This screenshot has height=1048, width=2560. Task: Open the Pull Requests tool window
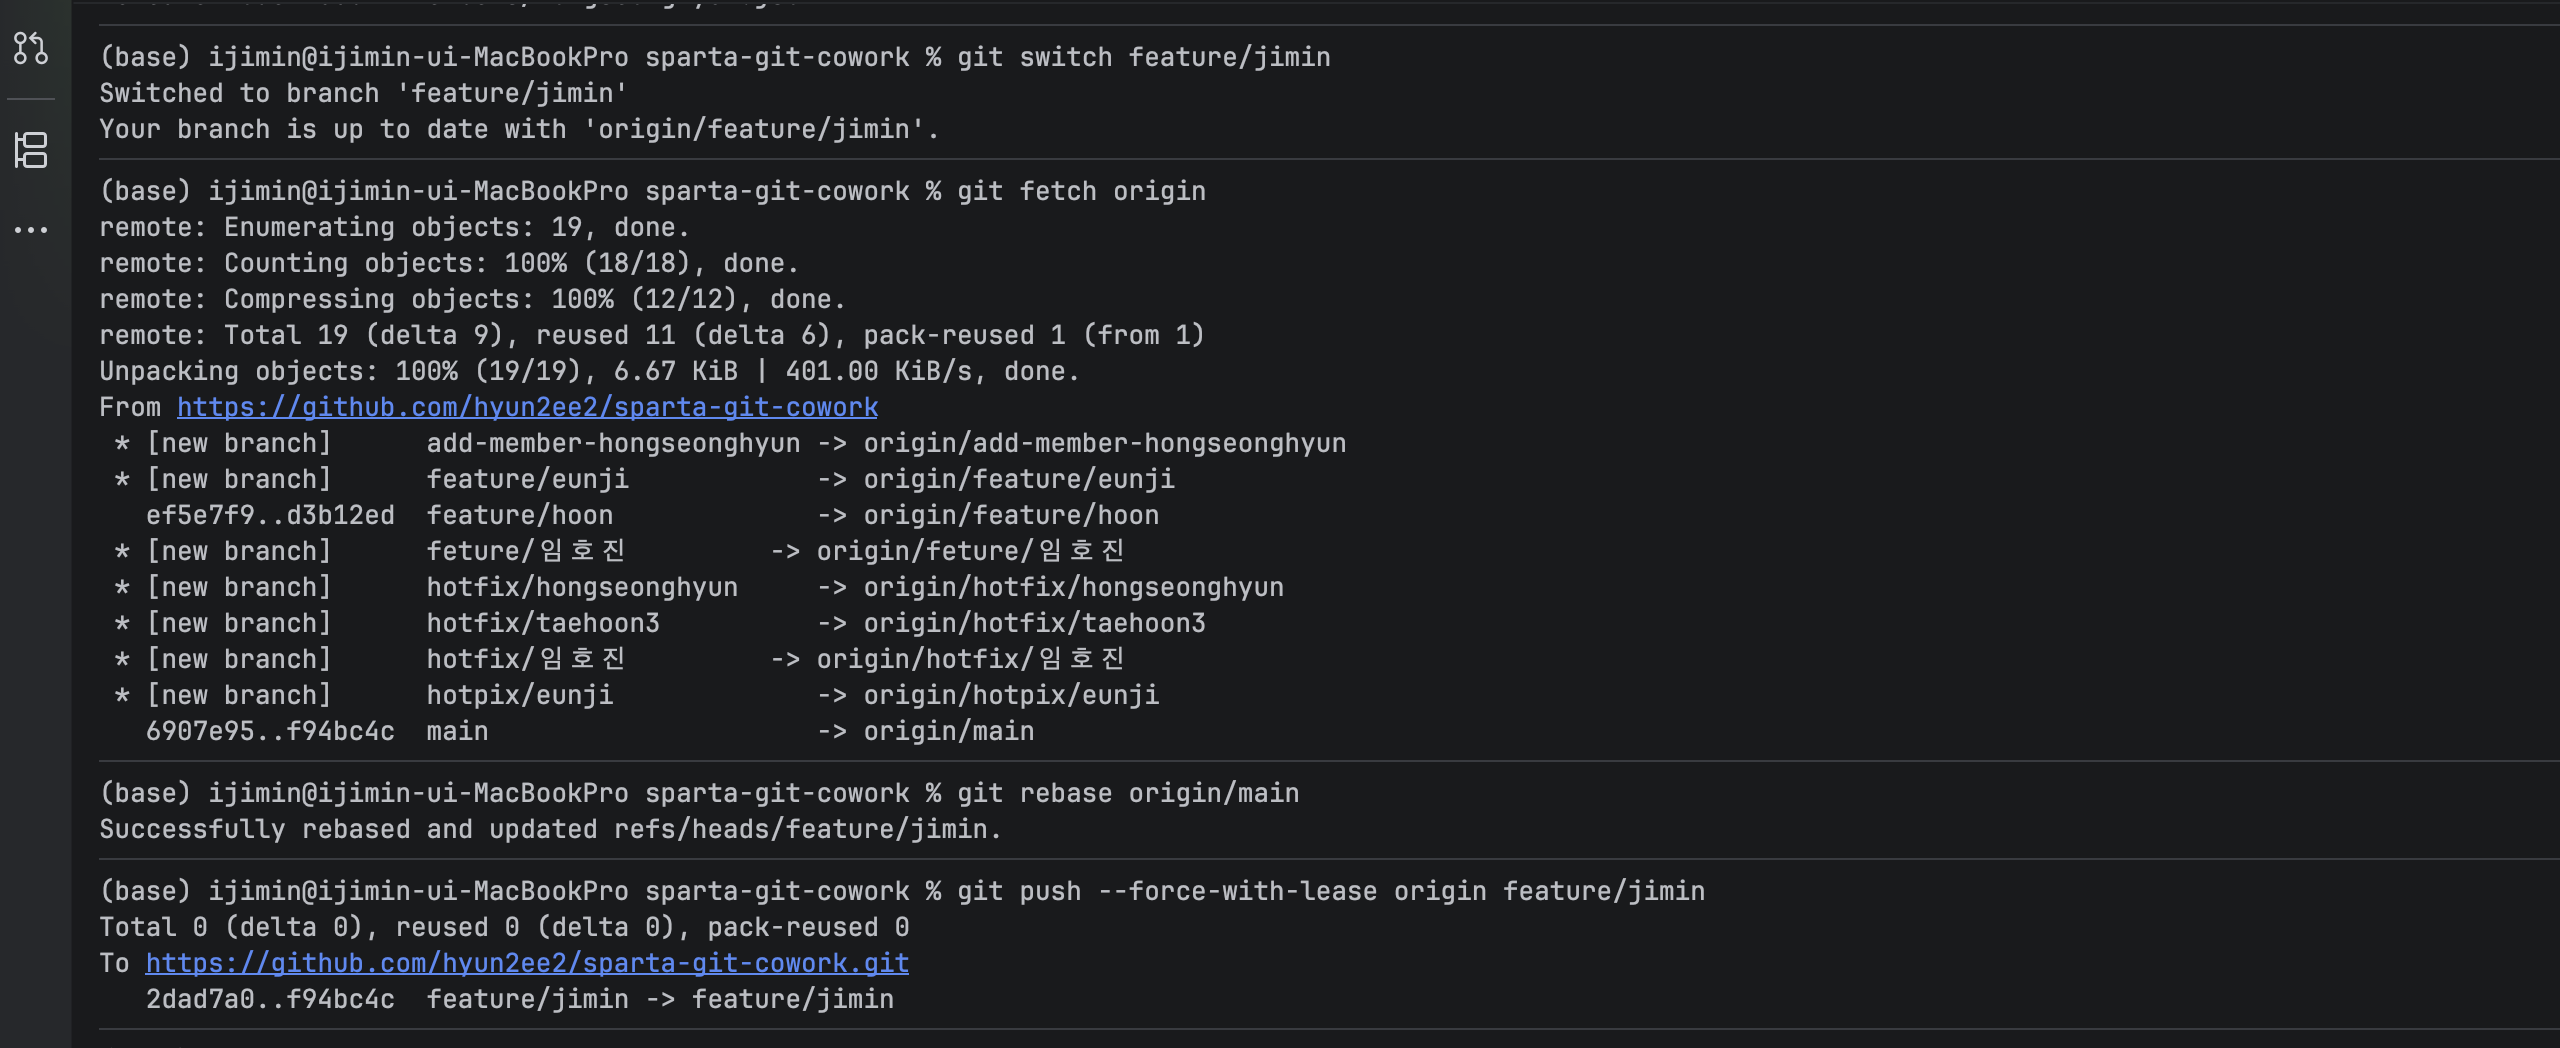point(31,48)
